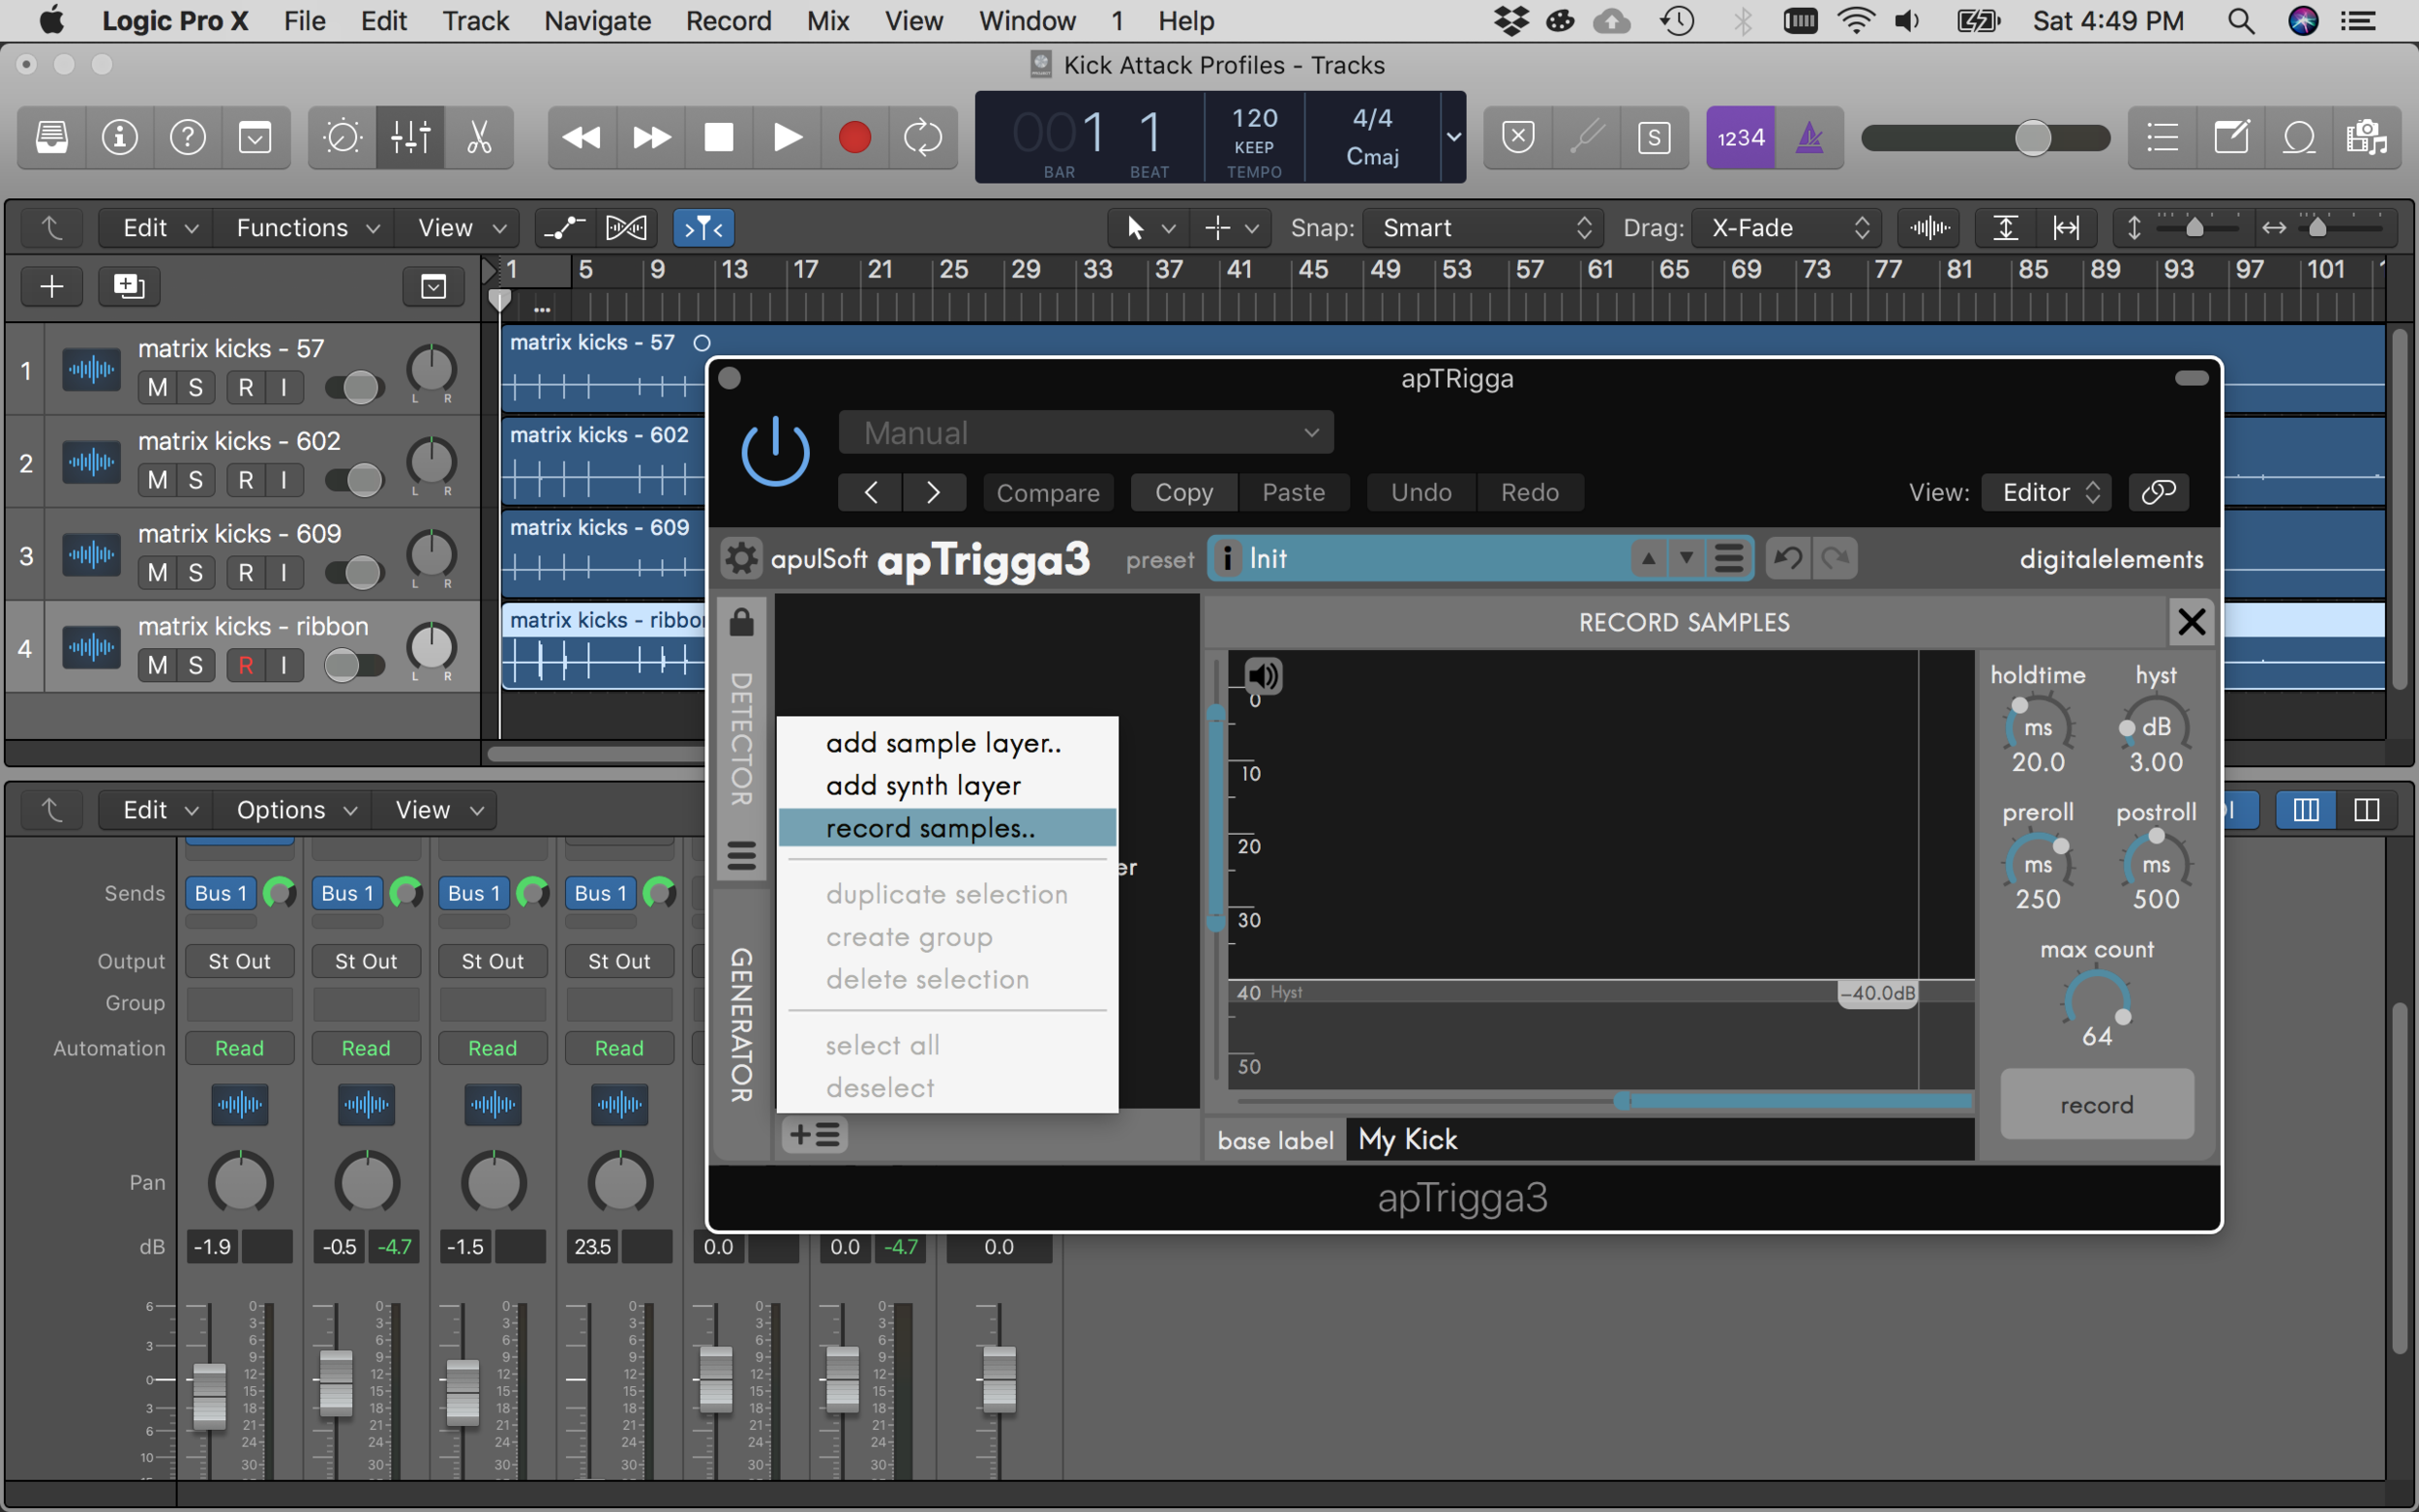Image resolution: width=2419 pixels, height=1512 pixels.
Task: Click the speaker audition icon in Record Samples
Action: tap(1263, 676)
